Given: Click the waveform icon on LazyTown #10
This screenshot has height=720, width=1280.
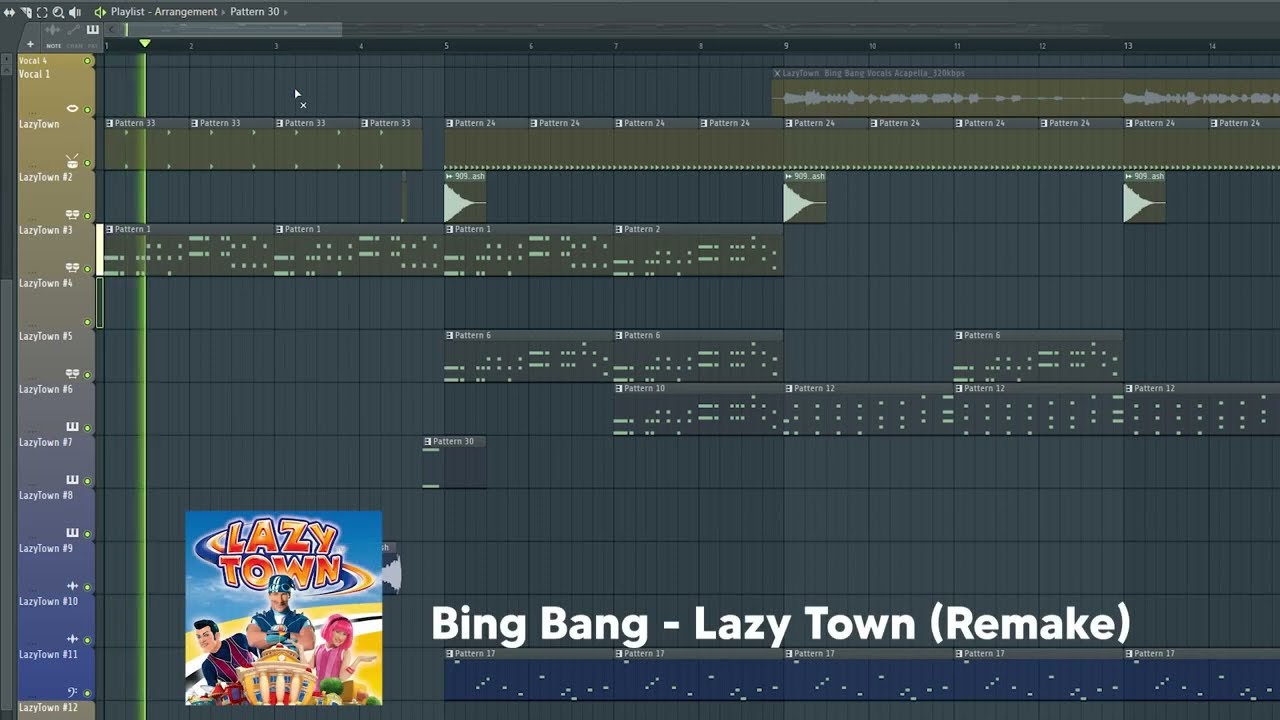Looking at the screenshot, I should pyautogui.click(x=72, y=638).
